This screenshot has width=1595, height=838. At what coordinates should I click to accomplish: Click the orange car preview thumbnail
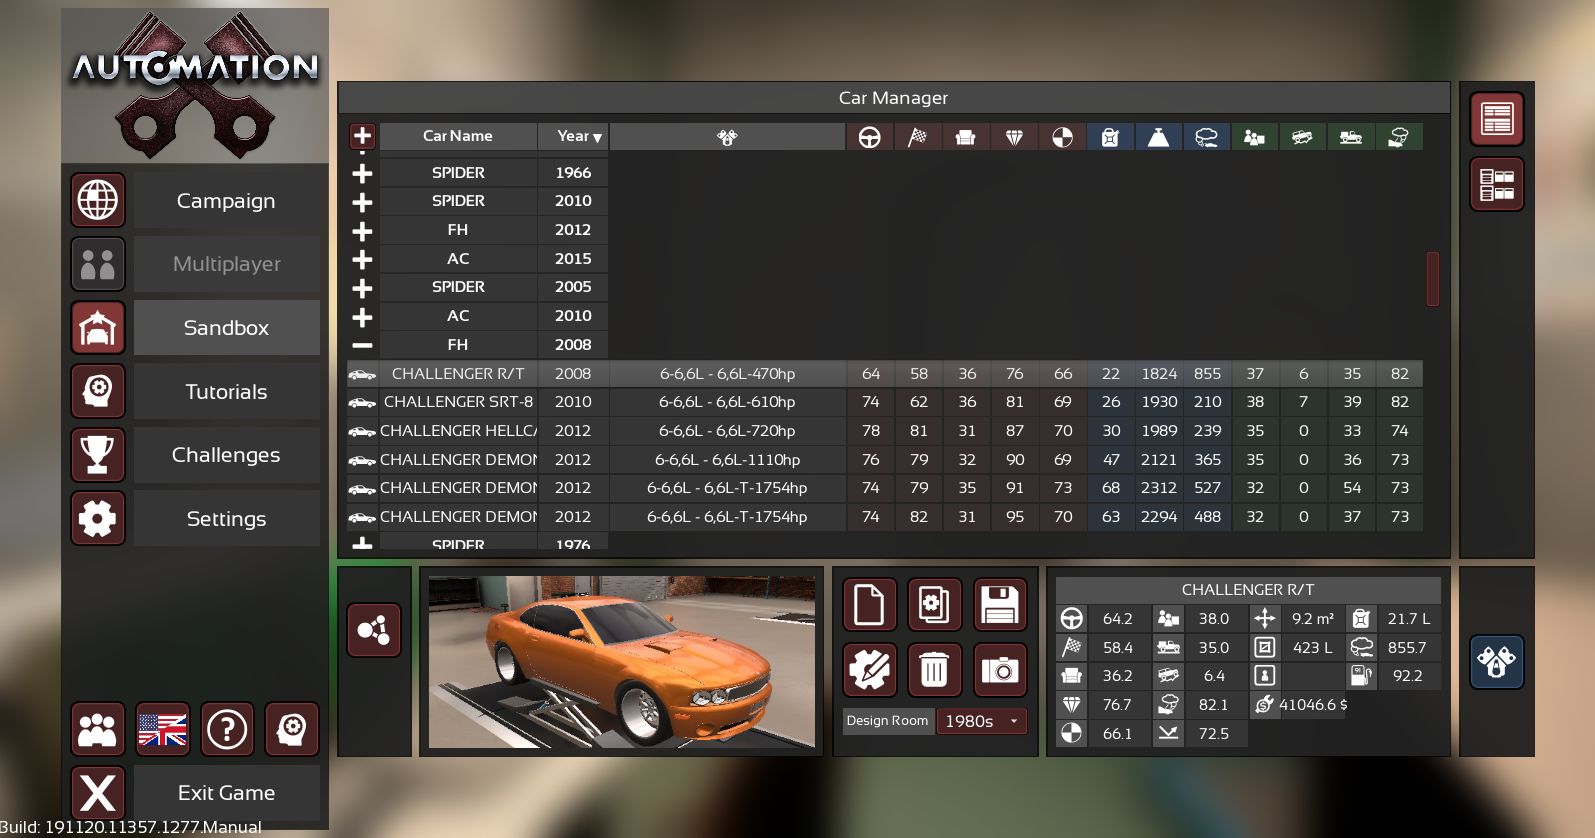point(622,662)
